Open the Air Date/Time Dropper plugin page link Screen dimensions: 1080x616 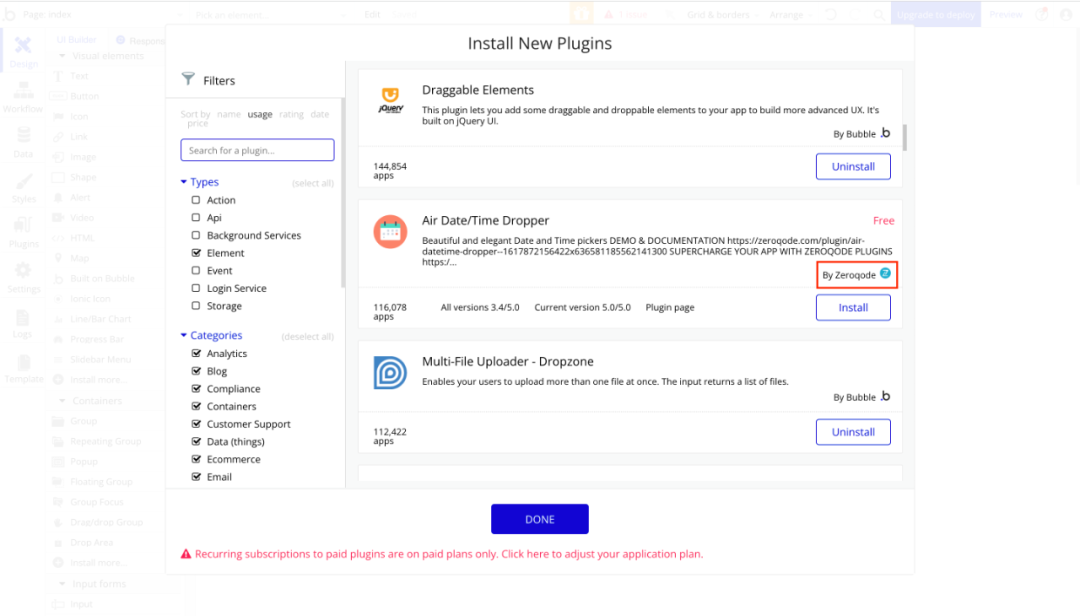[670, 307]
